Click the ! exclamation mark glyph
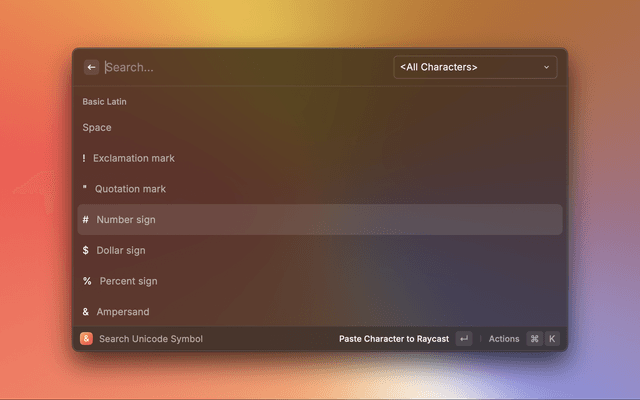 pyautogui.click(x=84, y=158)
